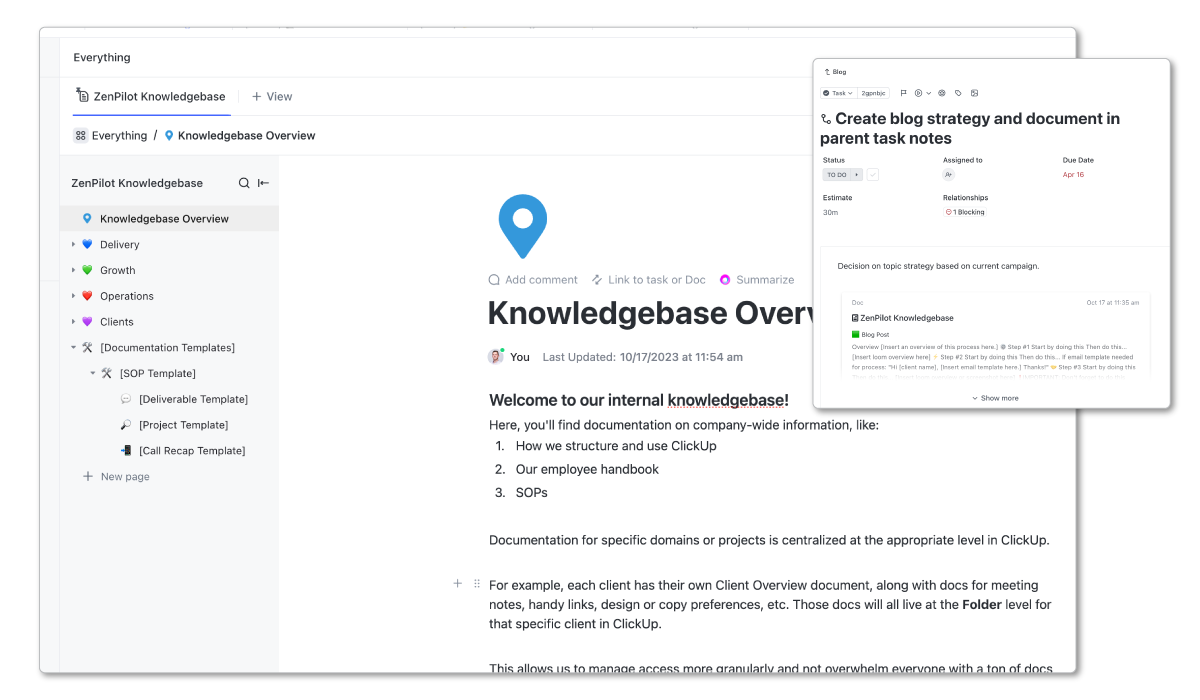Image resolution: width=1200 pixels, height=700 pixels.
Task: Click the plus icon next to New page
Action: 88,476
